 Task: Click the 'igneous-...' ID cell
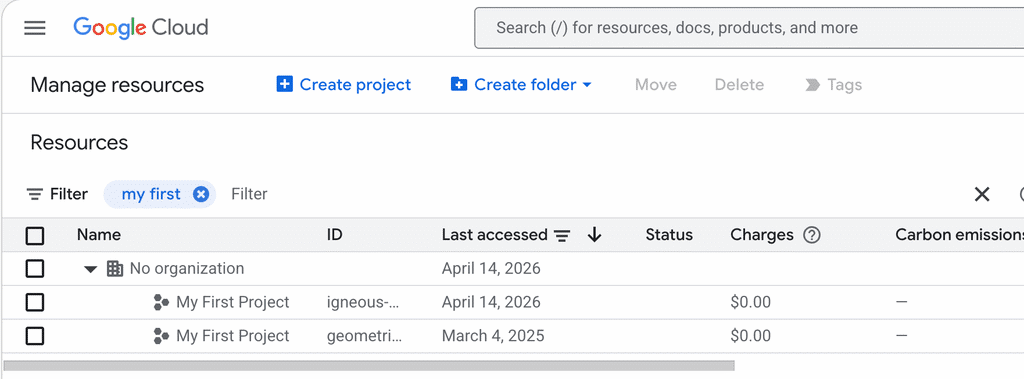362,303
